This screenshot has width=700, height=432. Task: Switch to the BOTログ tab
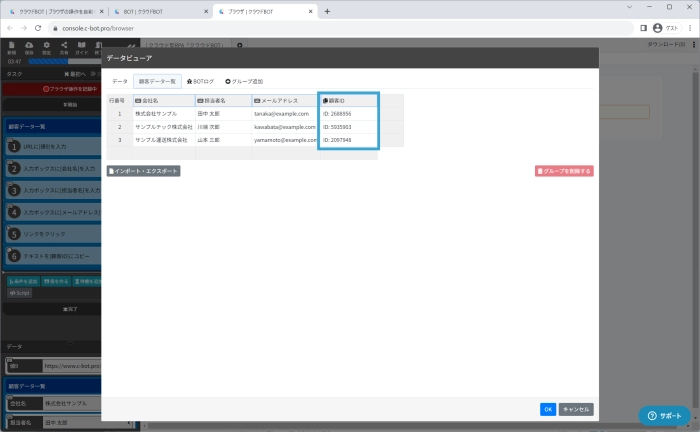tap(201, 80)
